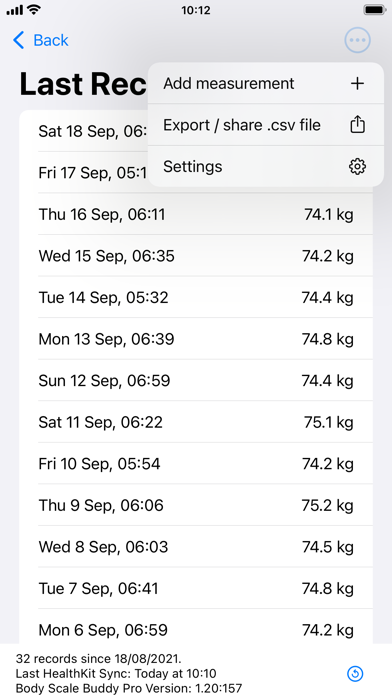This screenshot has height=696, width=392.
Task: Go Back to the previous screen
Action: click(41, 40)
